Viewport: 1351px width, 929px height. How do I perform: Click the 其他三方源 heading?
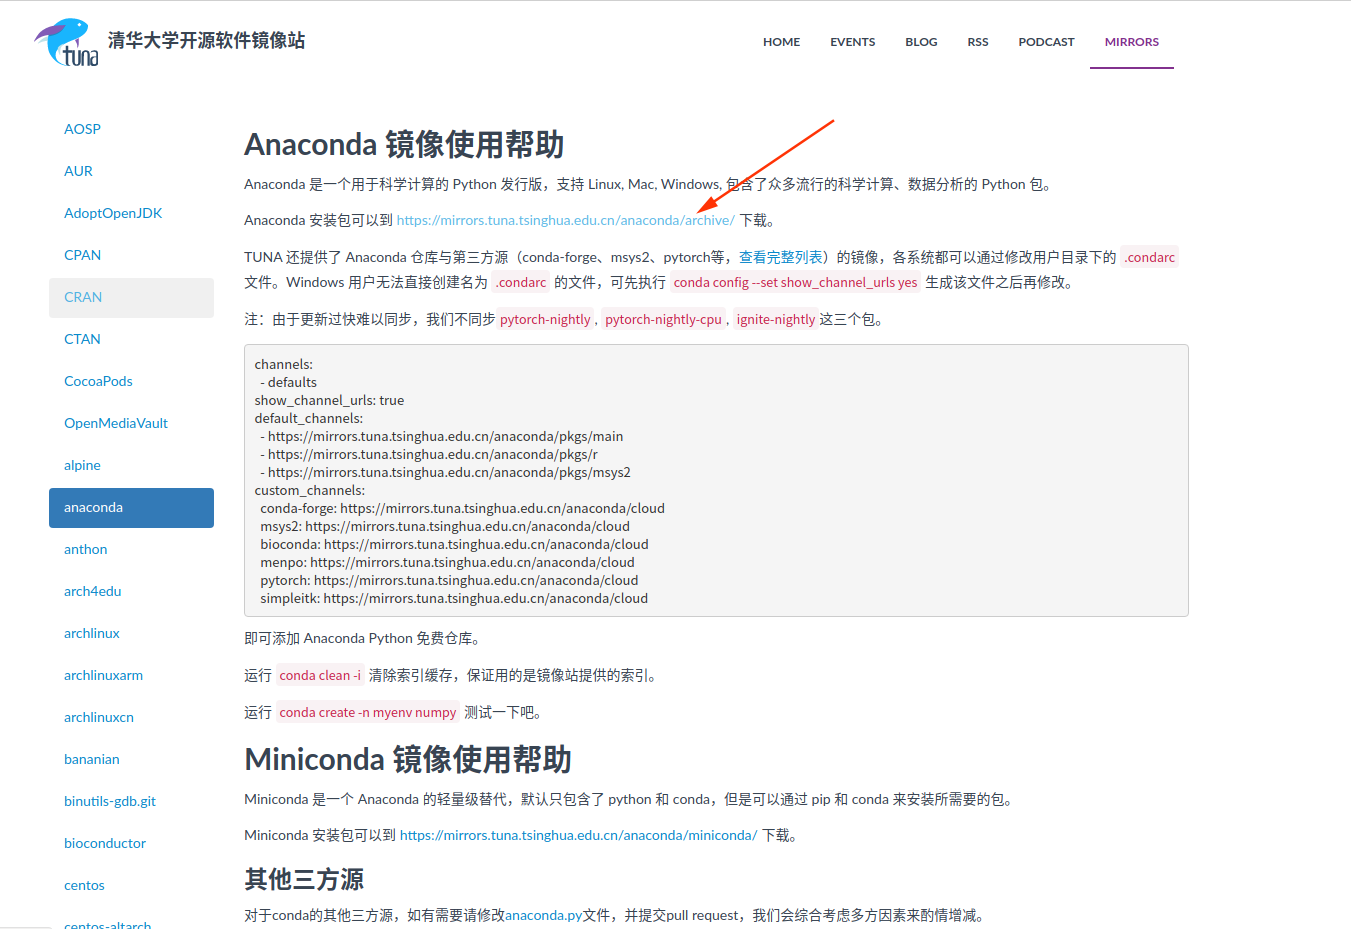click(x=304, y=879)
